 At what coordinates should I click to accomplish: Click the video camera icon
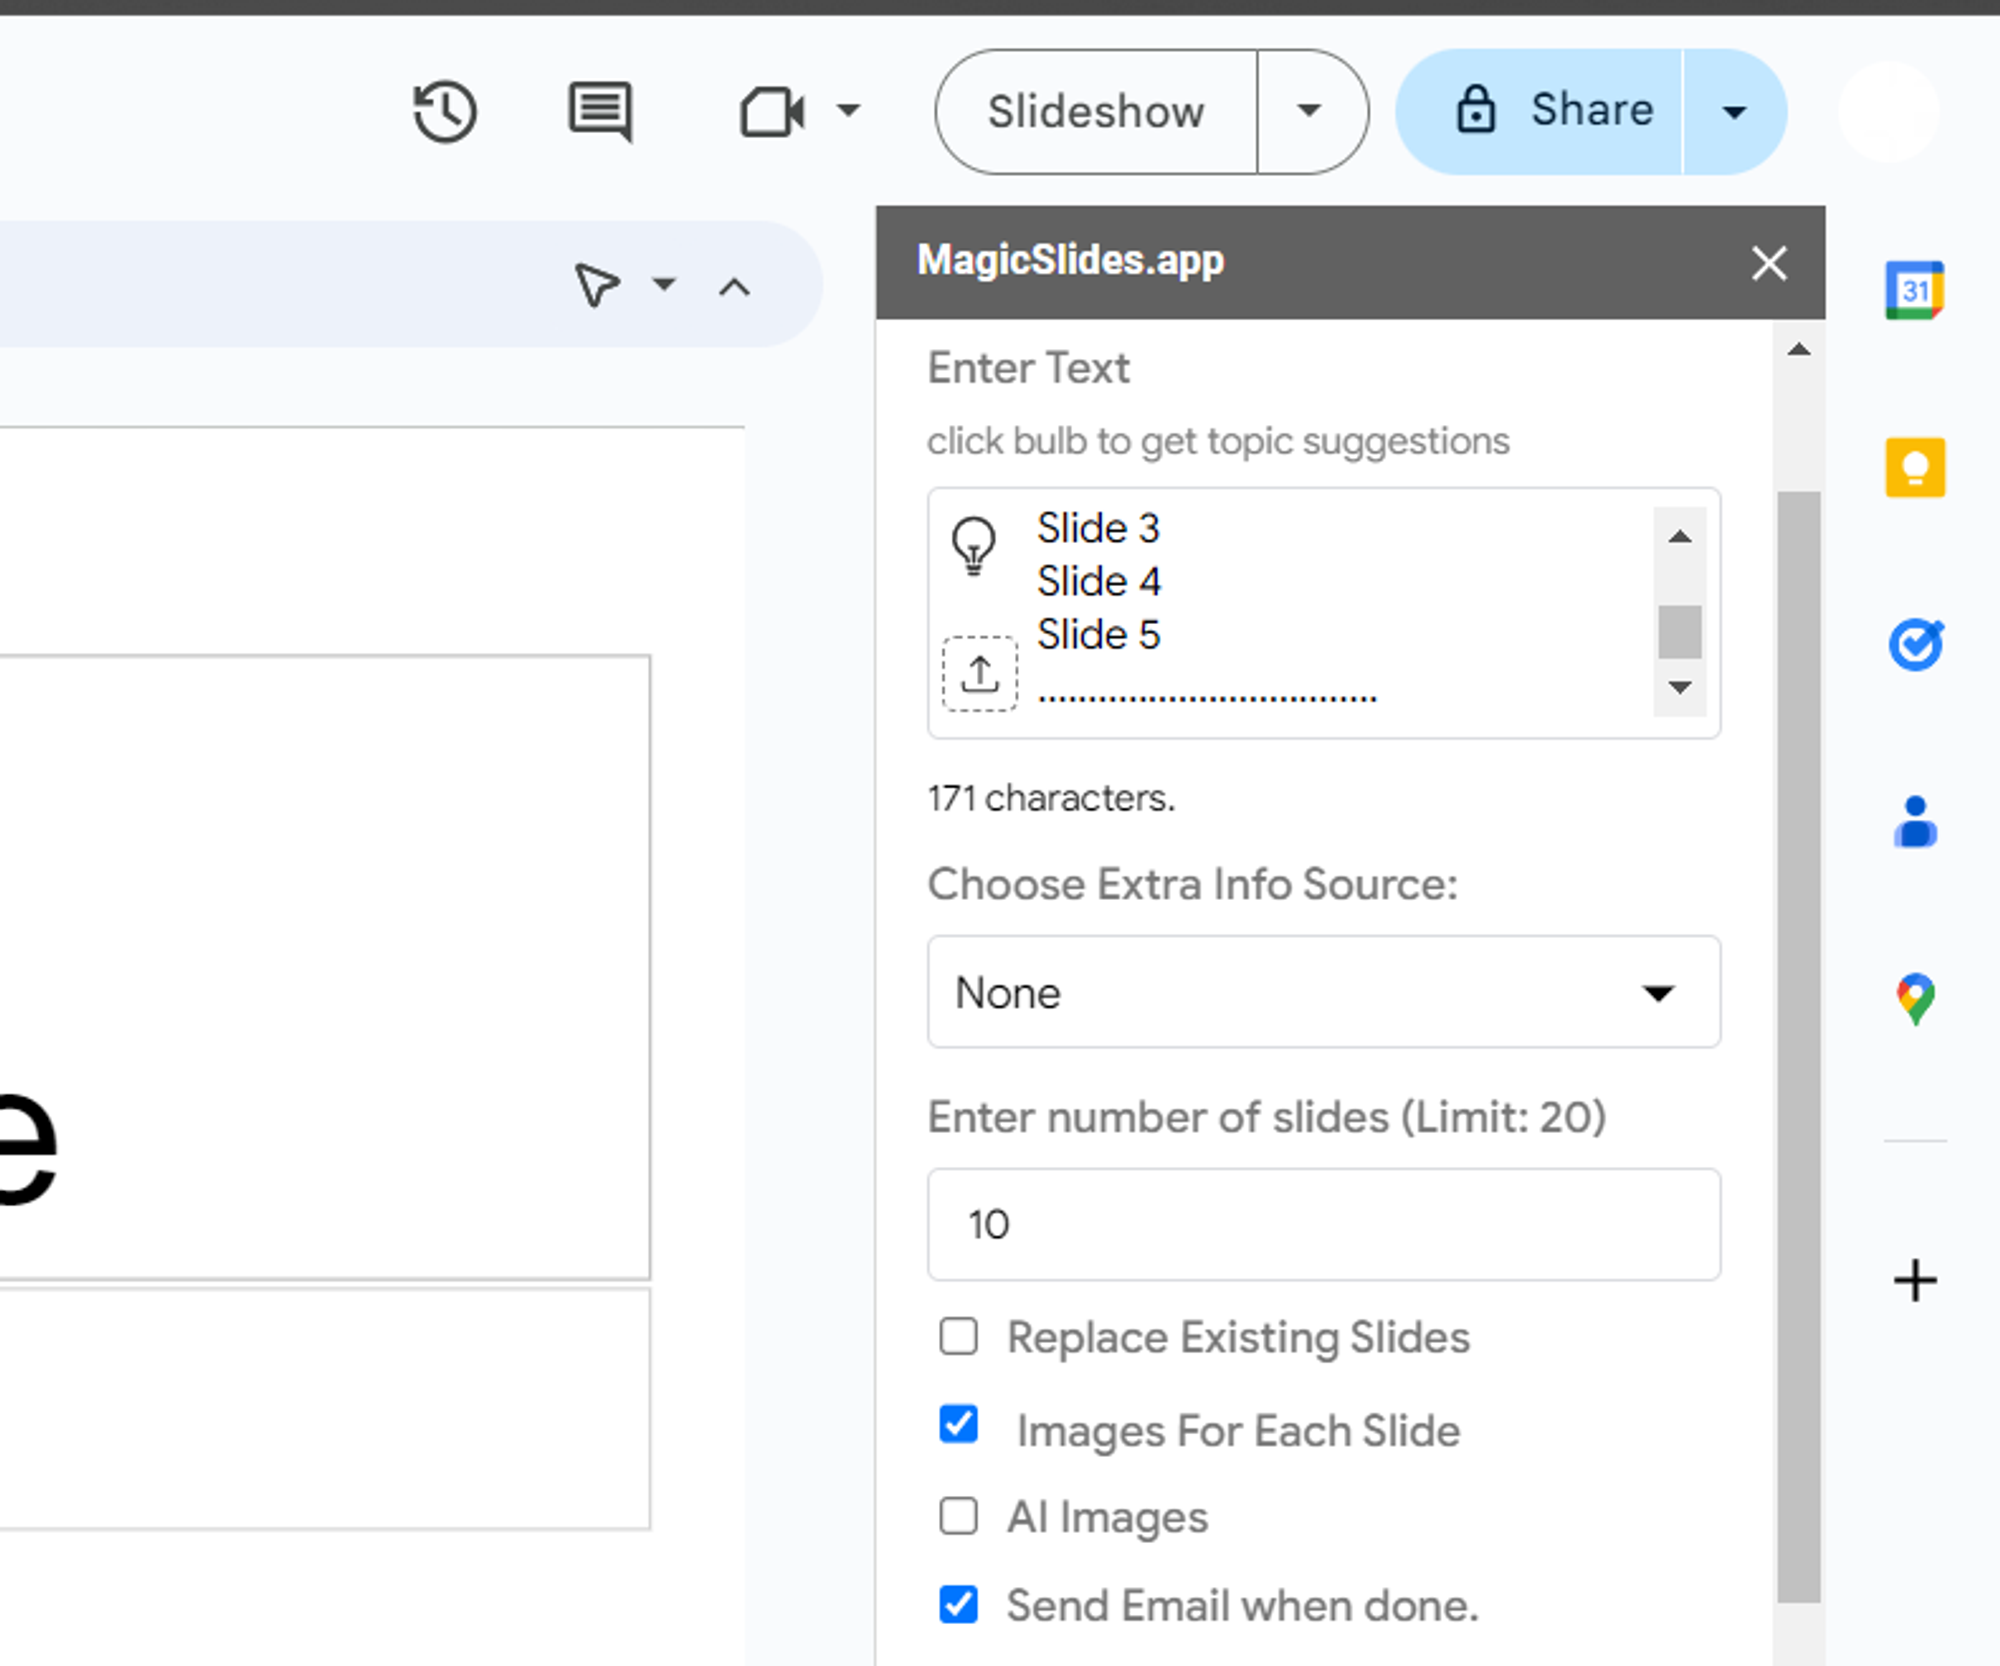coord(767,111)
